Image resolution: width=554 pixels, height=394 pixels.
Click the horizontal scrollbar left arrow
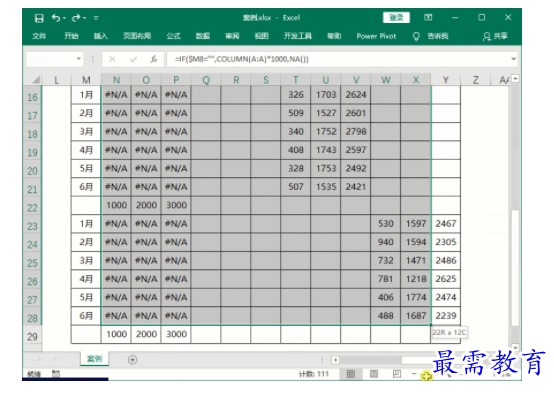click(x=335, y=360)
